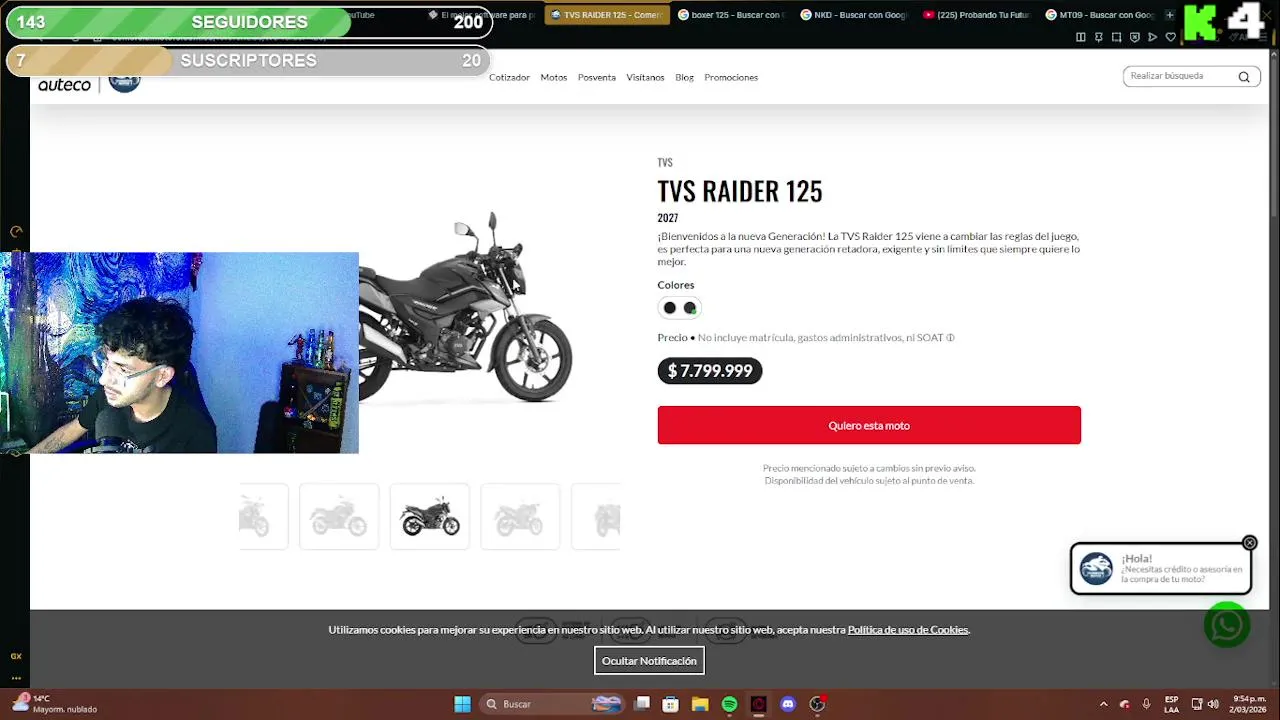
Task: Close the ¡Hola! chat popup
Action: (x=1249, y=543)
